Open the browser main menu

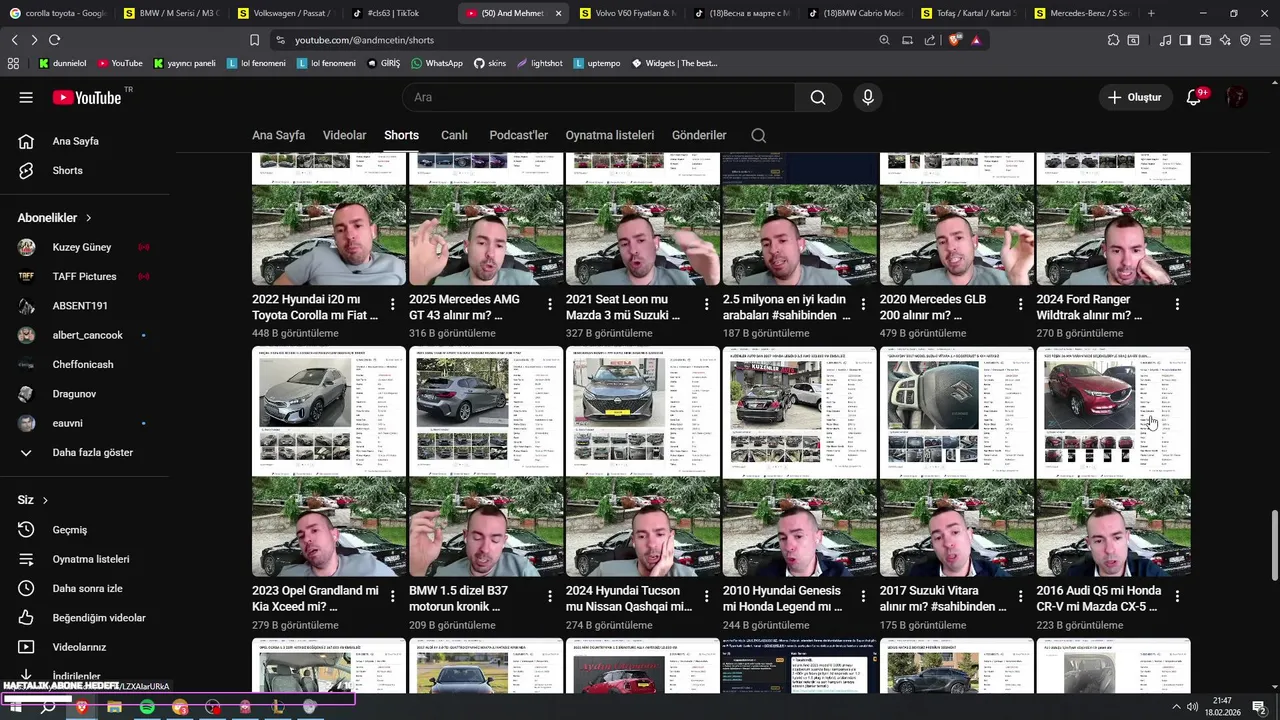pyautogui.click(x=1265, y=40)
